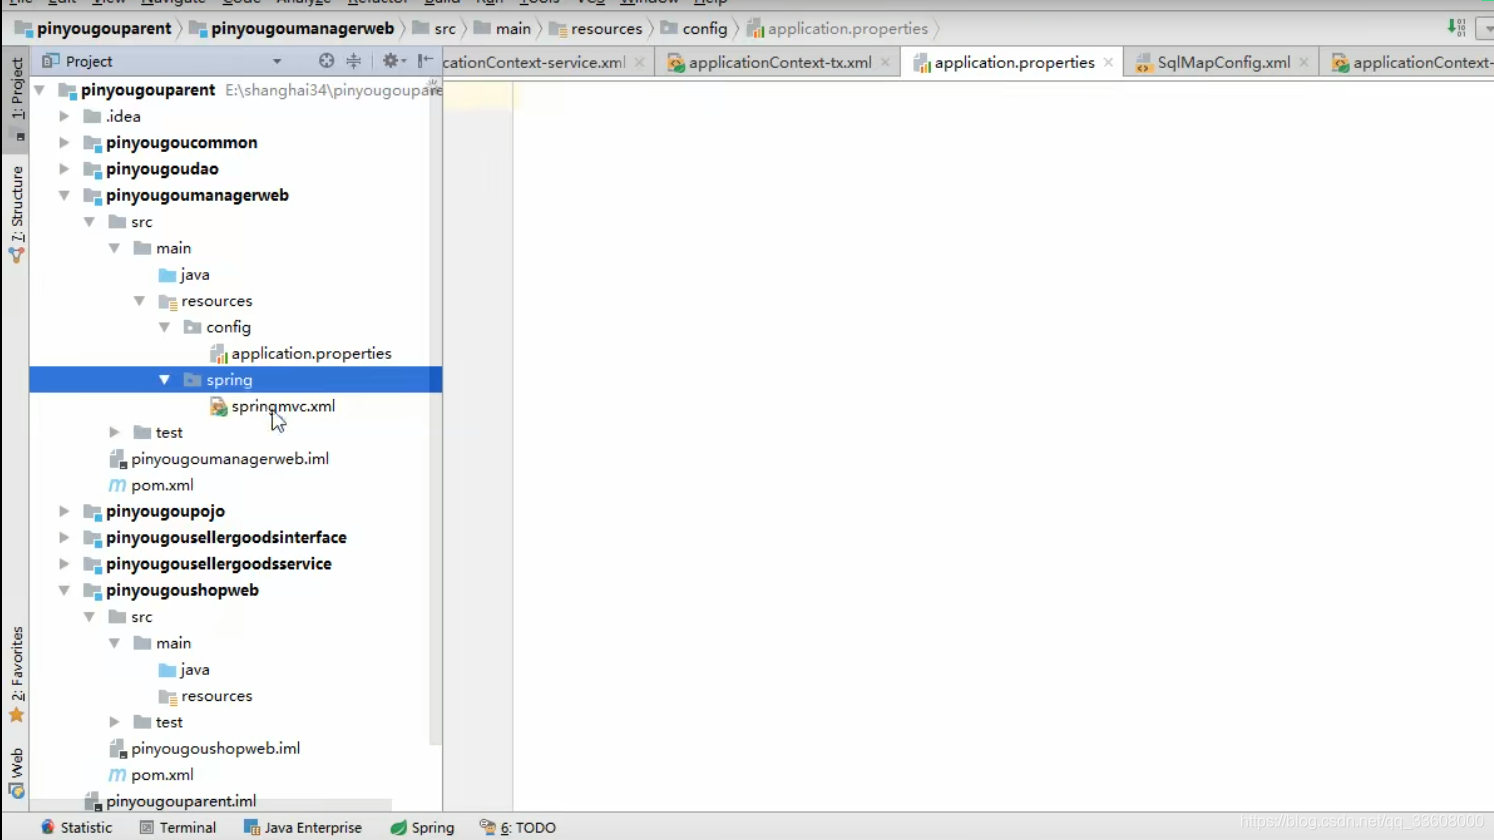Collapse the resources folder in pinyougoumanagerweb
1494x840 pixels.
pos(139,301)
